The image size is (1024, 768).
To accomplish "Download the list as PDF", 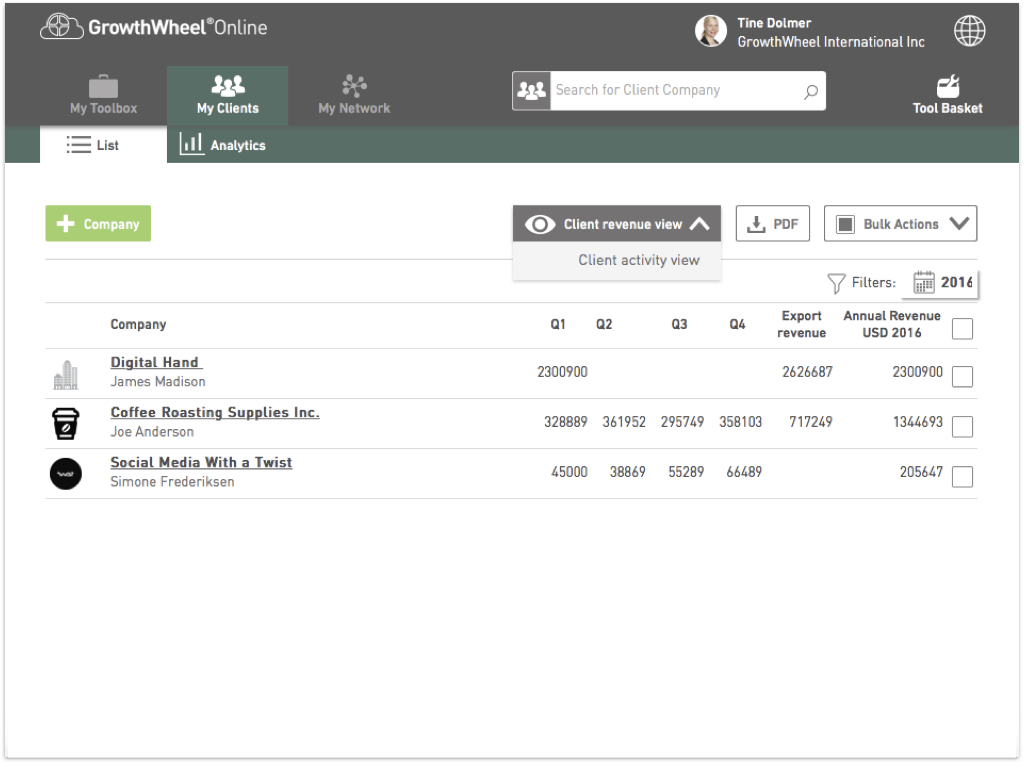I will (773, 224).
